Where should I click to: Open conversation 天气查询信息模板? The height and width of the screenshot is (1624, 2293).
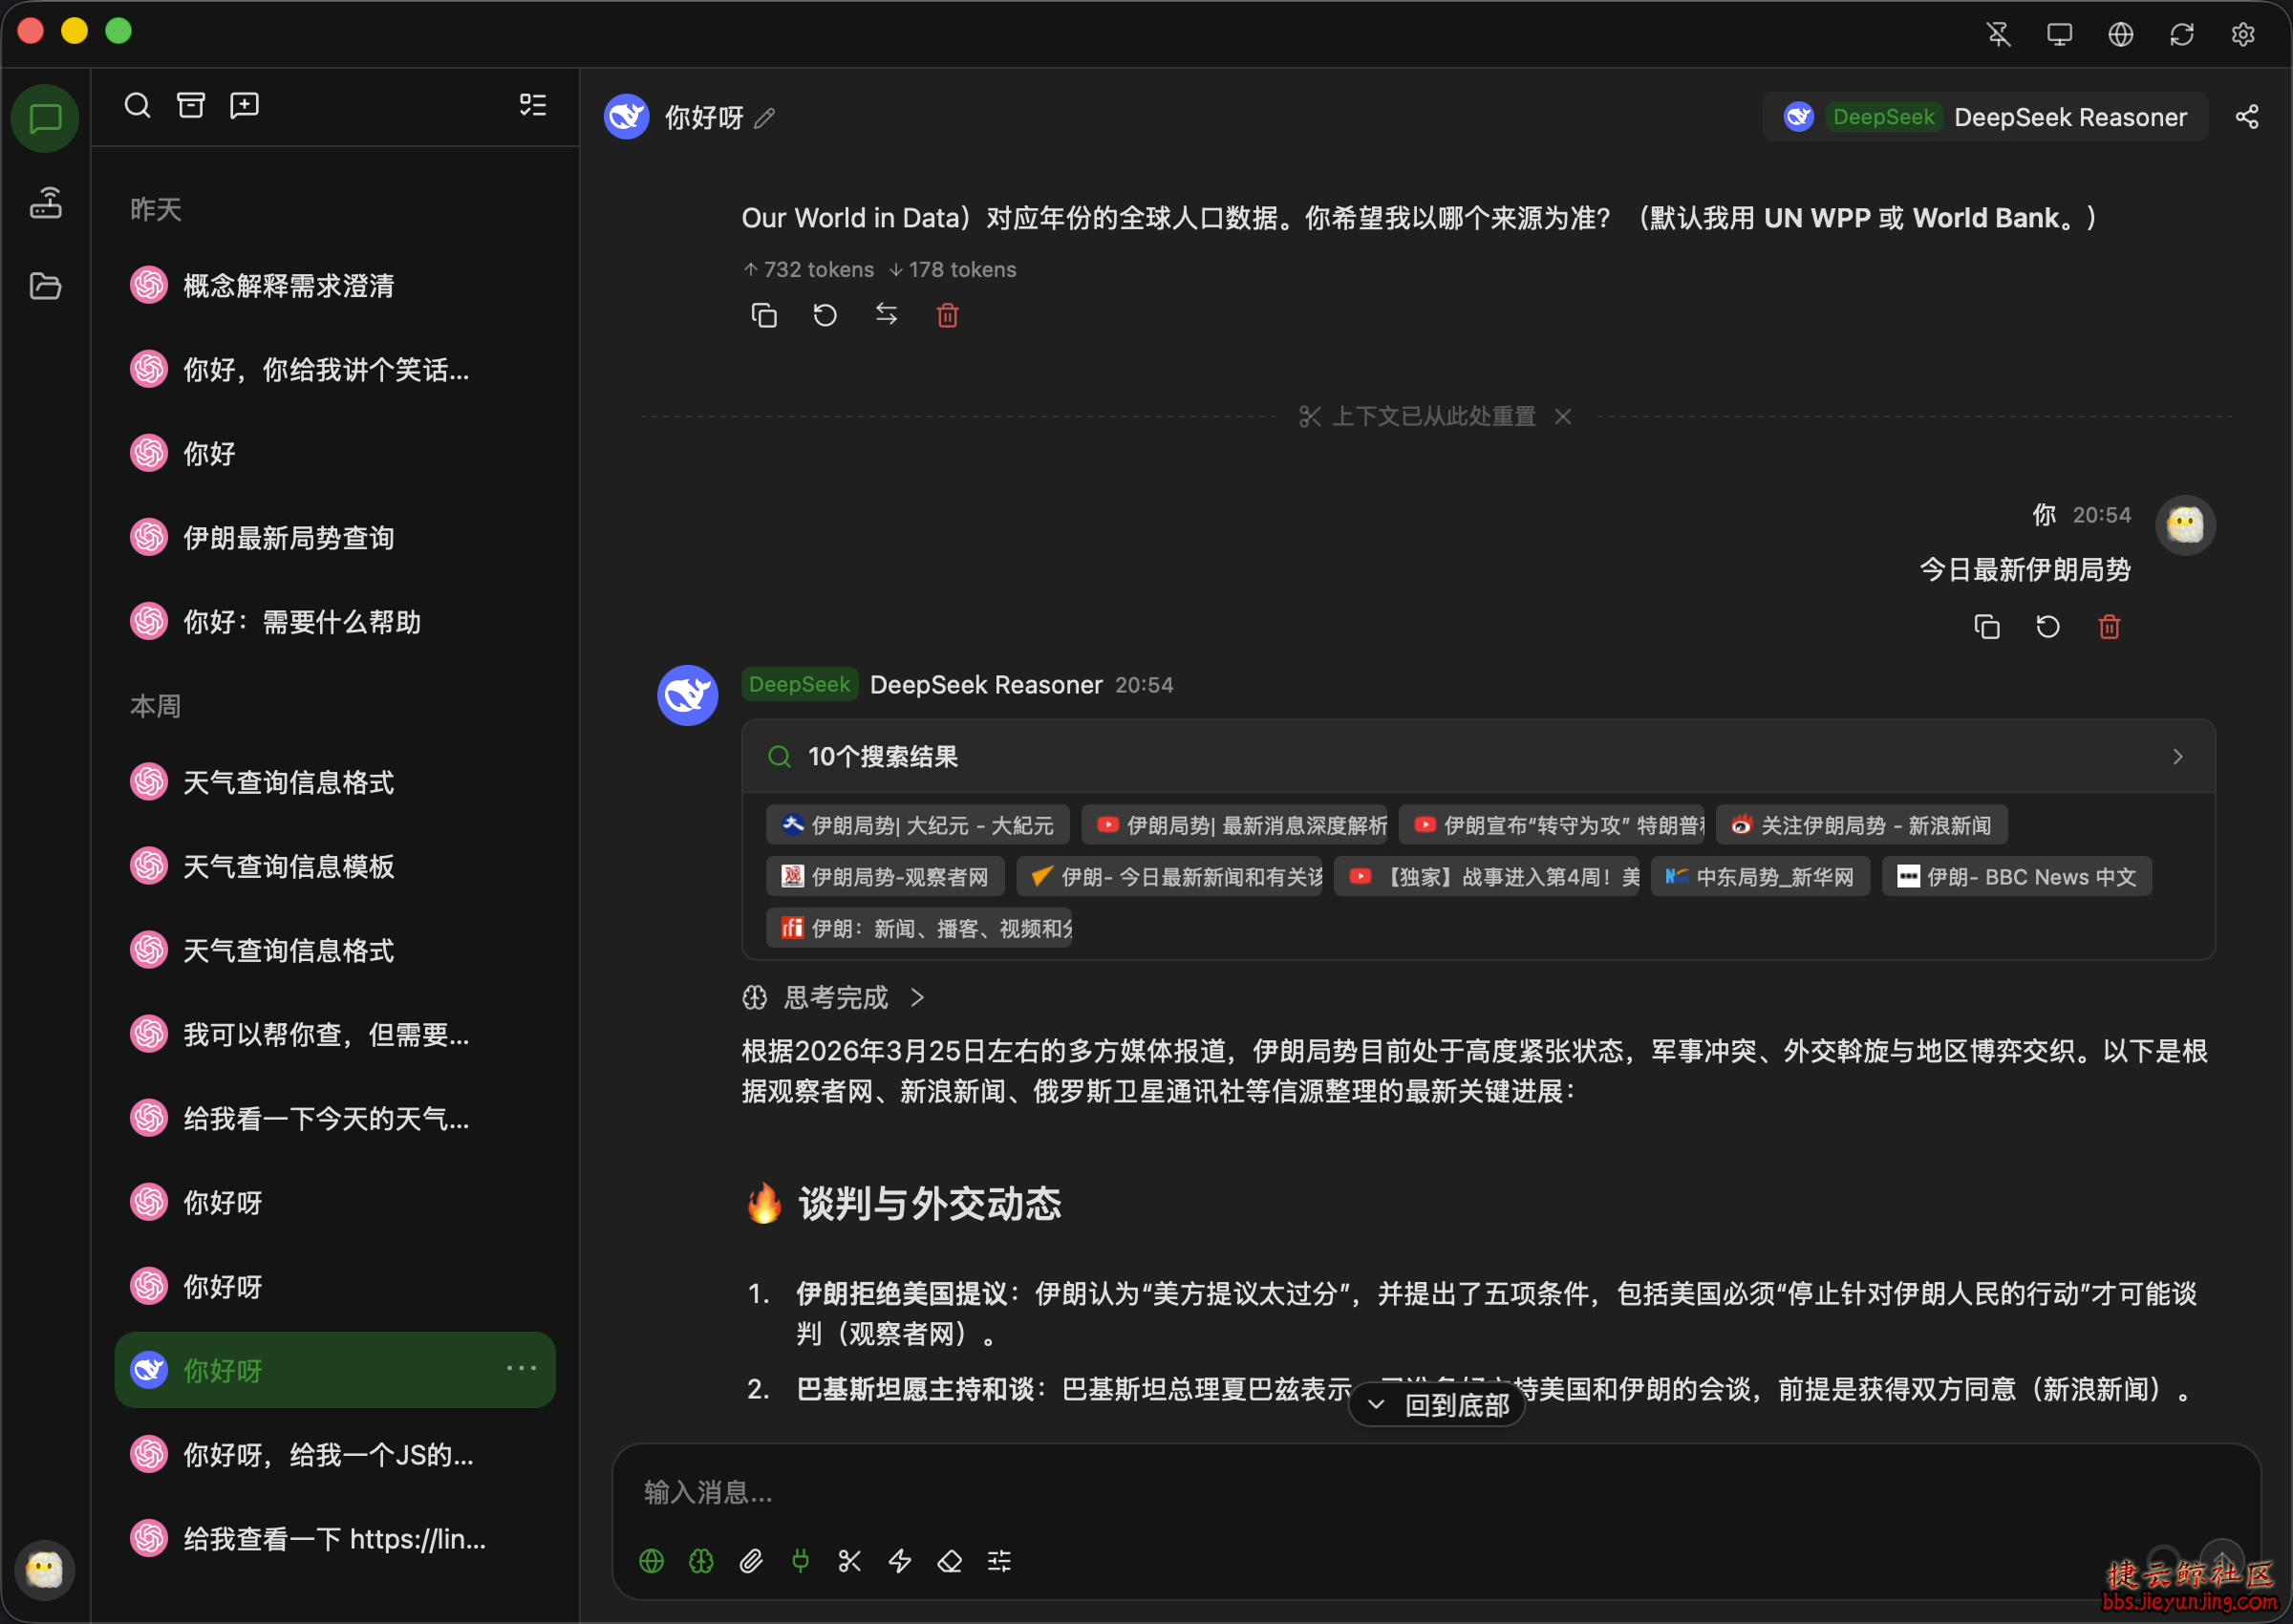click(x=335, y=866)
